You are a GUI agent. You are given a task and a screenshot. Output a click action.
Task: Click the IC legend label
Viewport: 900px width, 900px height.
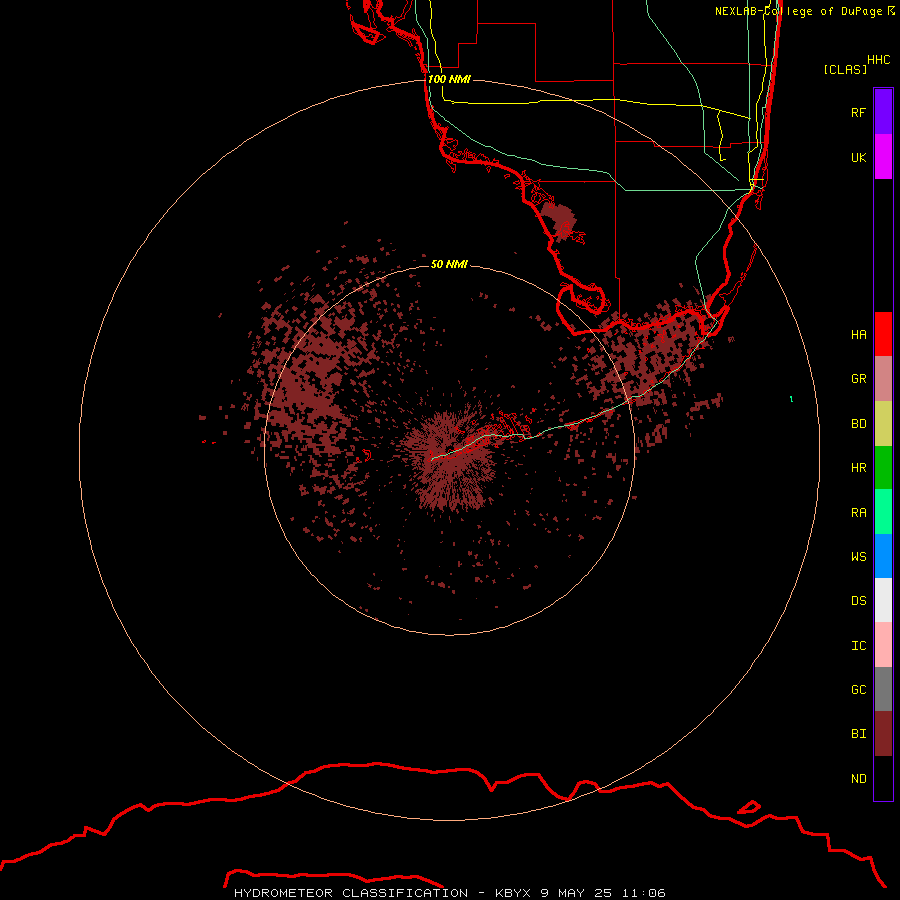point(858,646)
